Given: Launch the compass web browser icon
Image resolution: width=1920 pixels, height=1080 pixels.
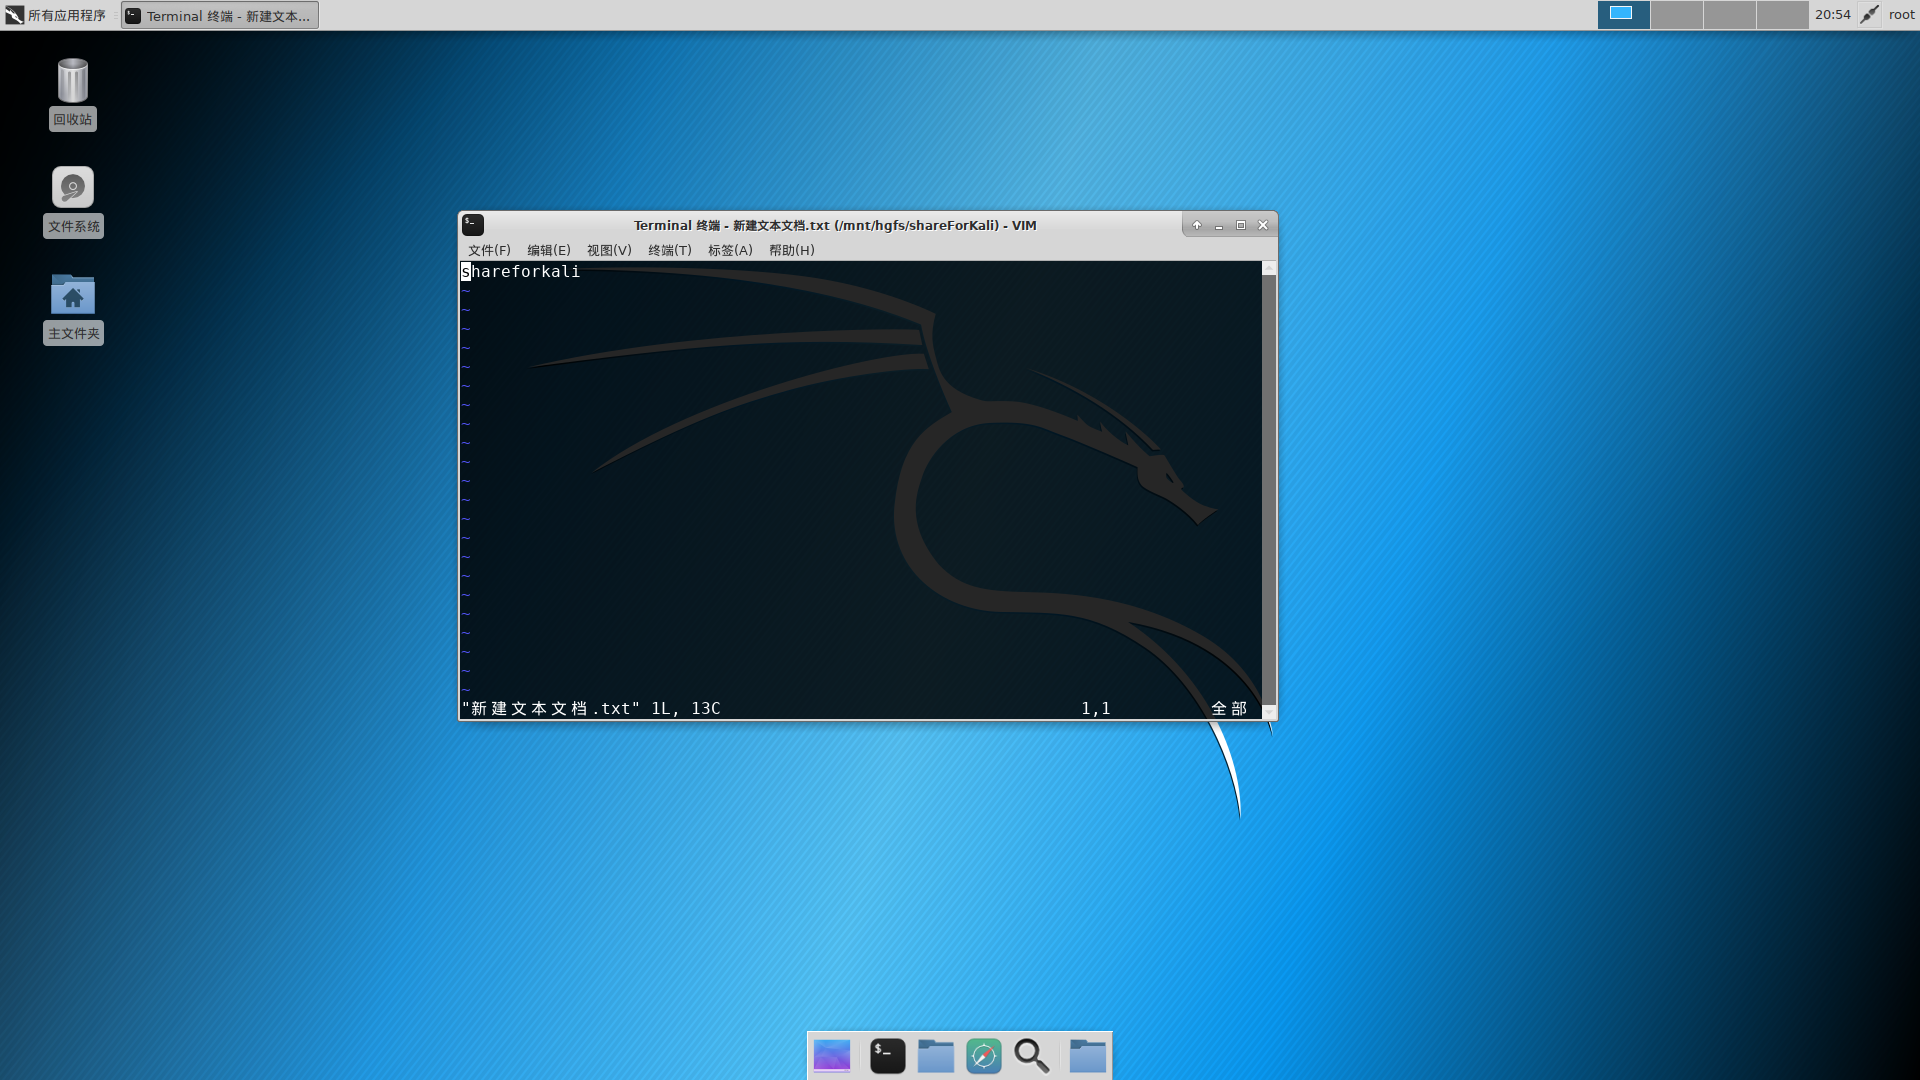Looking at the screenshot, I should click(x=983, y=1056).
